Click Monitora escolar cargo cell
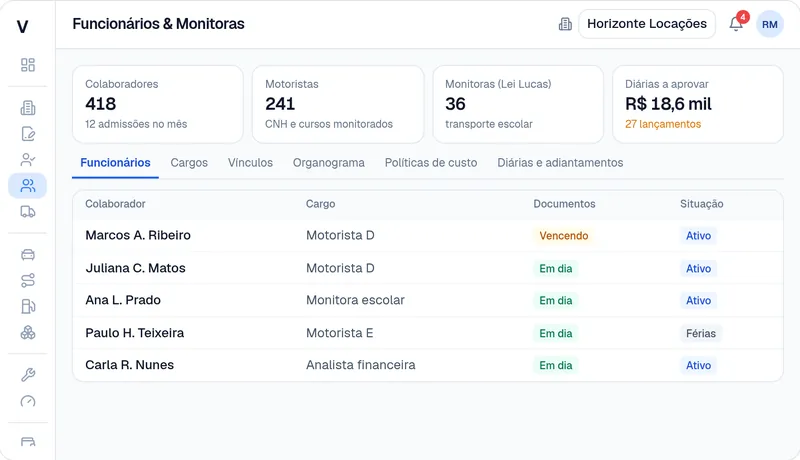 [355, 300]
